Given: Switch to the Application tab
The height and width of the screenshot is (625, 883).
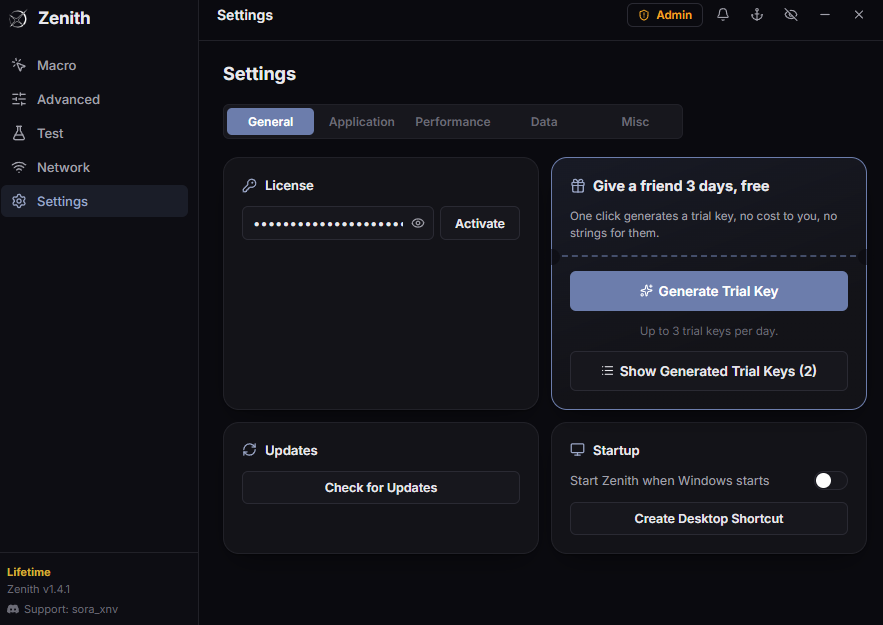Looking at the screenshot, I should point(362,122).
